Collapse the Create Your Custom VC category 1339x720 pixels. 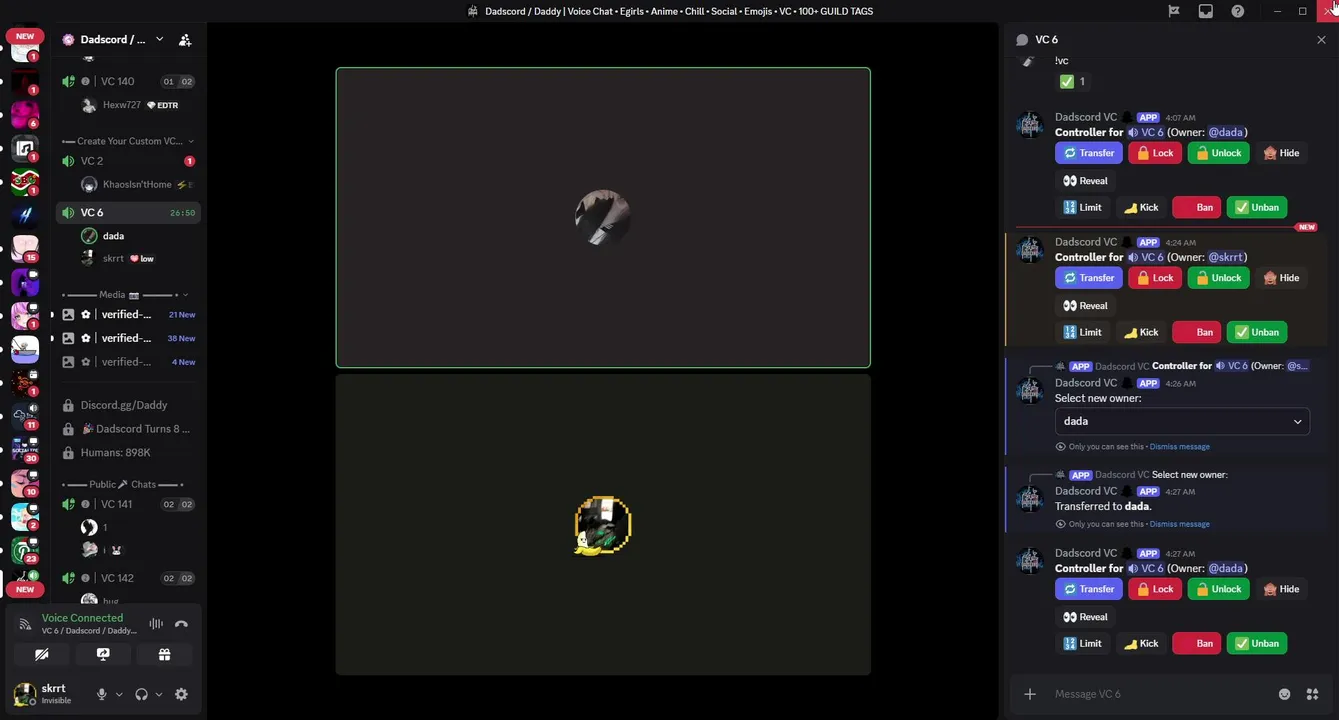coord(128,141)
